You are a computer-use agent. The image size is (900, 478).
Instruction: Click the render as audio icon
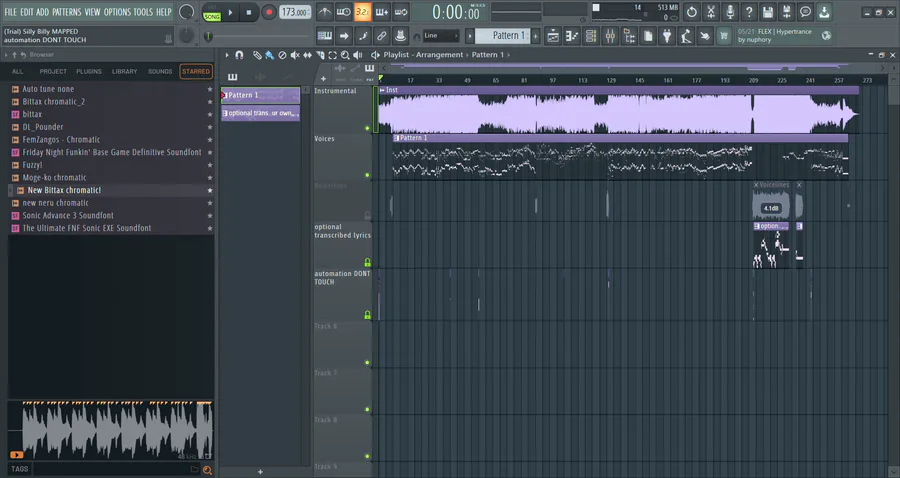pos(786,12)
